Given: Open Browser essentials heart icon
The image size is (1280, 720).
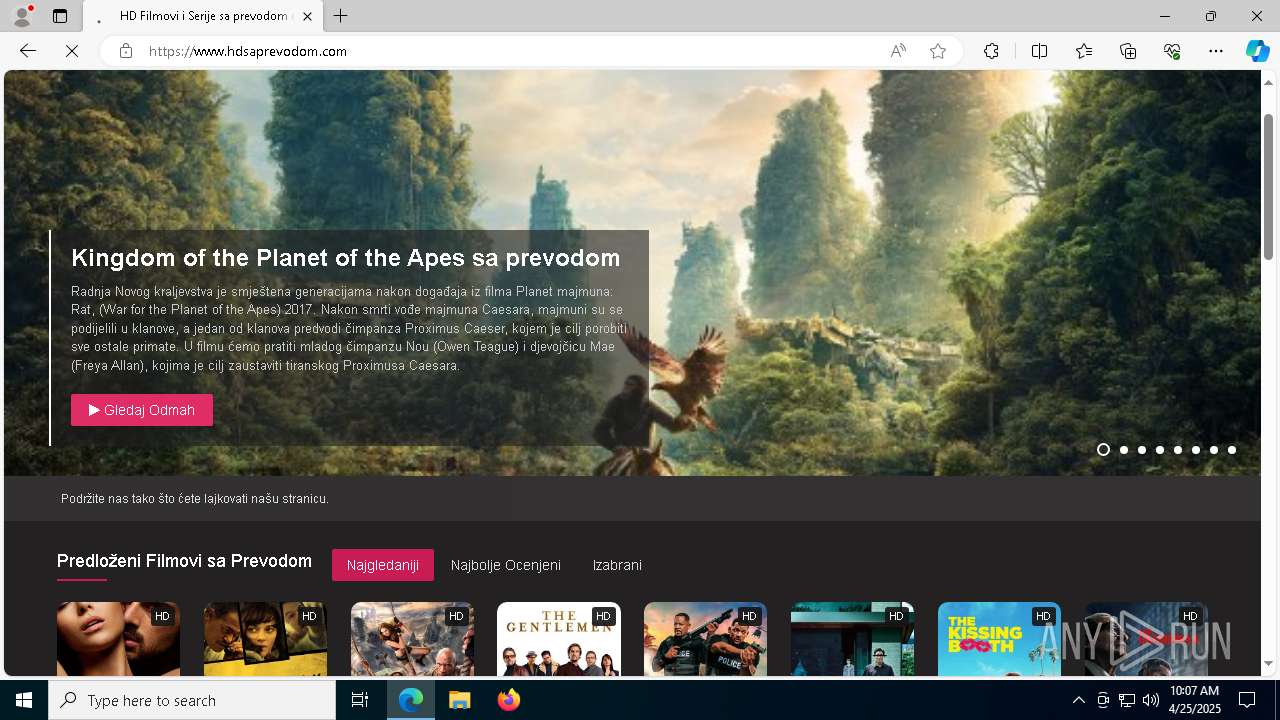Looking at the screenshot, I should coord(1172,51).
